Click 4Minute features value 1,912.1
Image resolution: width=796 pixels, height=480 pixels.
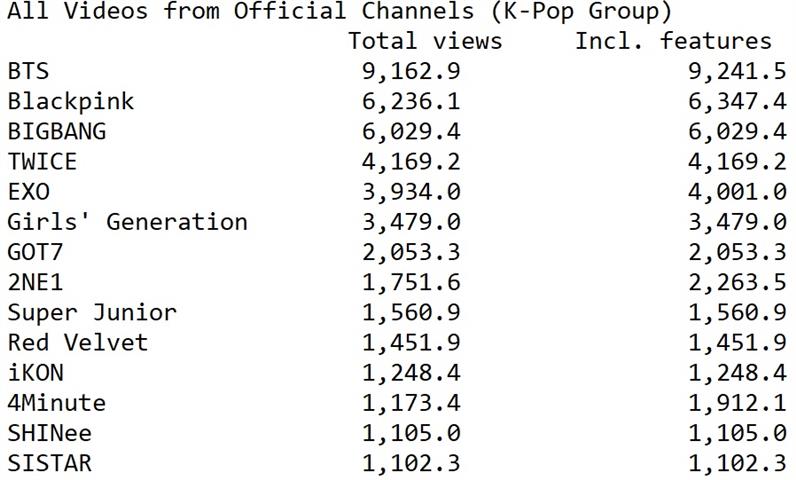737,403
